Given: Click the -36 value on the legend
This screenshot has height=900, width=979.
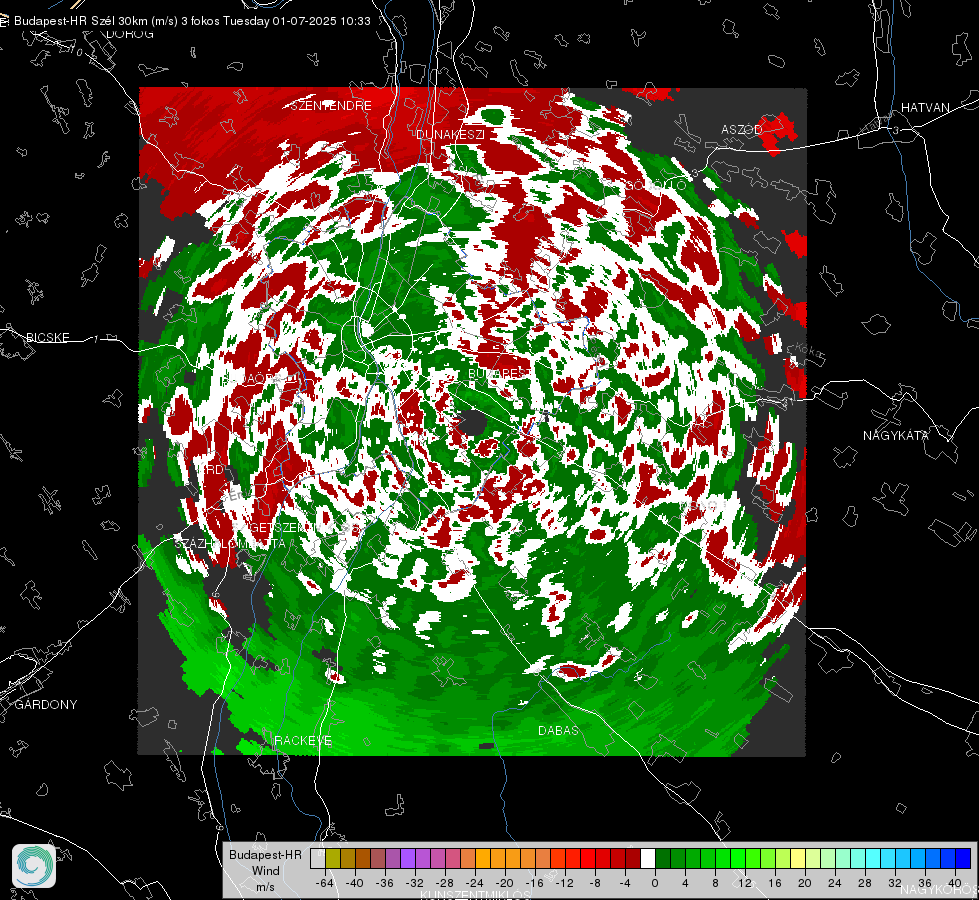Looking at the screenshot, I should click(x=385, y=883).
